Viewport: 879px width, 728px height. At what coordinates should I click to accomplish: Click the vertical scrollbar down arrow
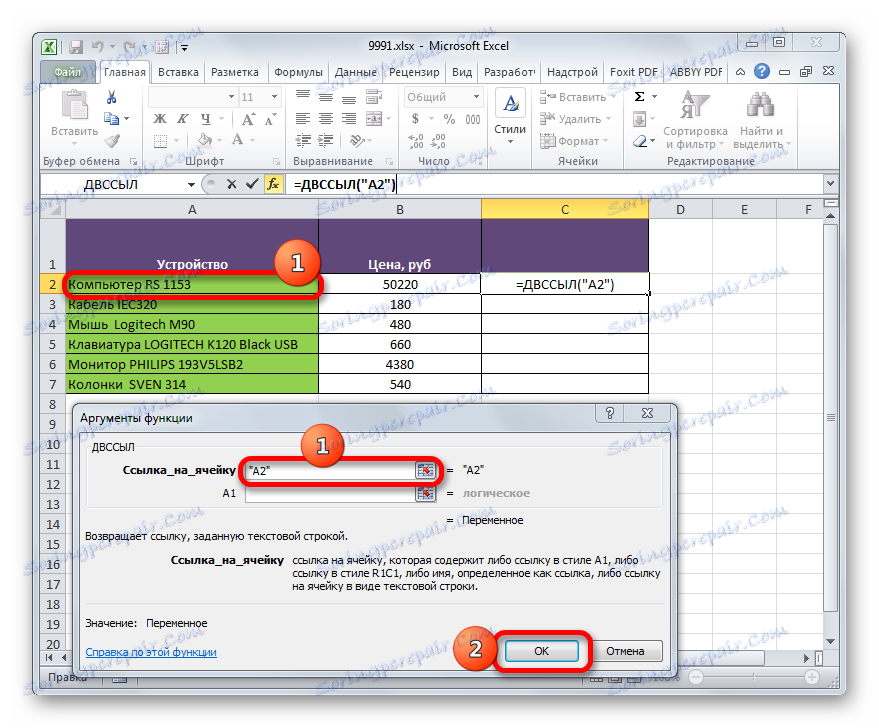pyautogui.click(x=830, y=641)
